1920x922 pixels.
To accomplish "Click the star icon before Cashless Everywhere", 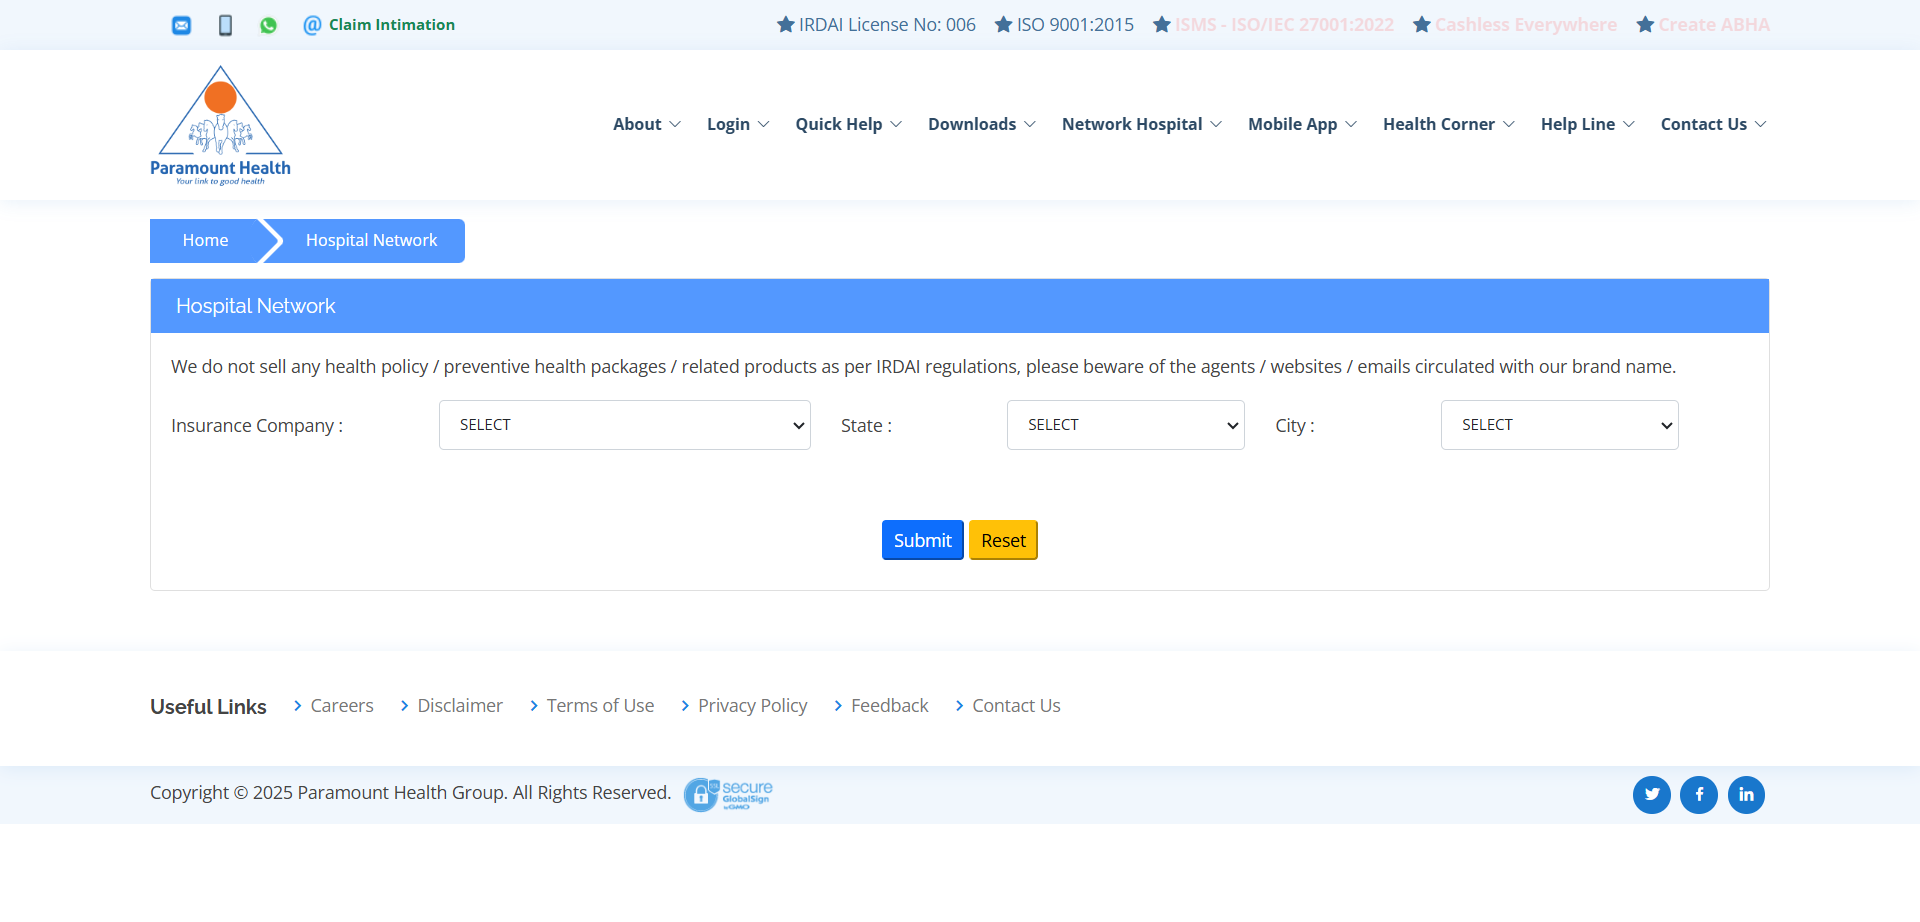I will [1422, 24].
